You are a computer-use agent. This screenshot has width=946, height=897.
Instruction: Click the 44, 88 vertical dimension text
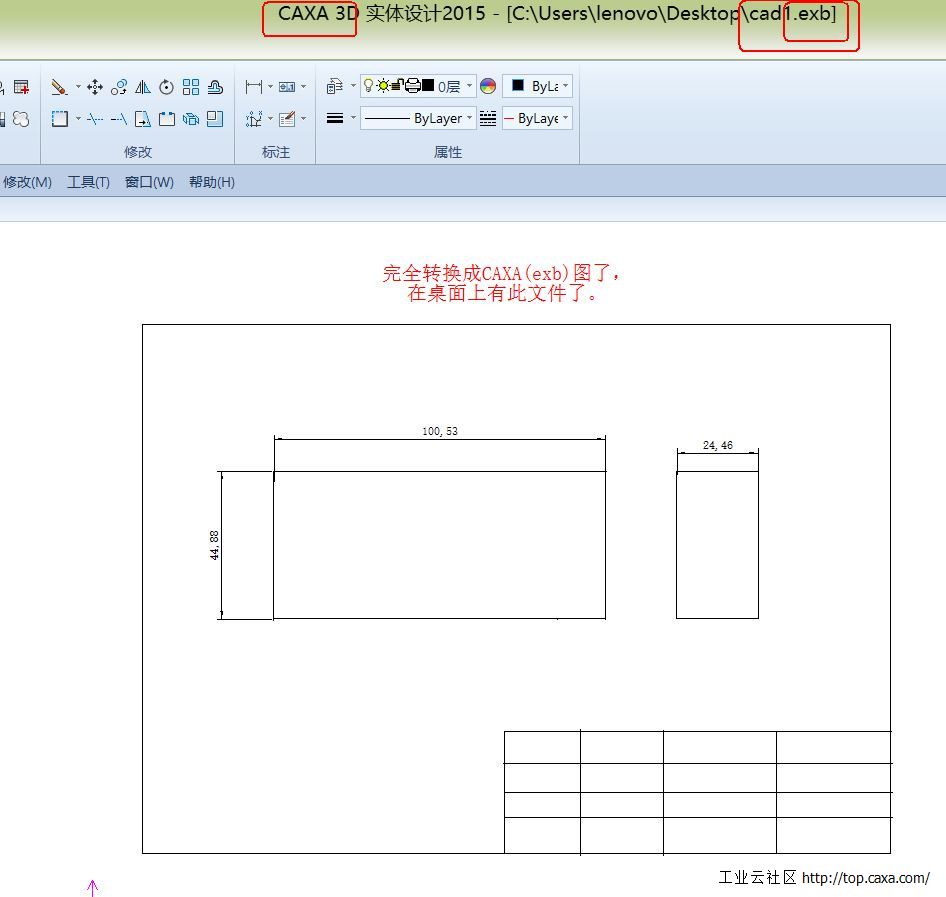pyautogui.click(x=214, y=545)
